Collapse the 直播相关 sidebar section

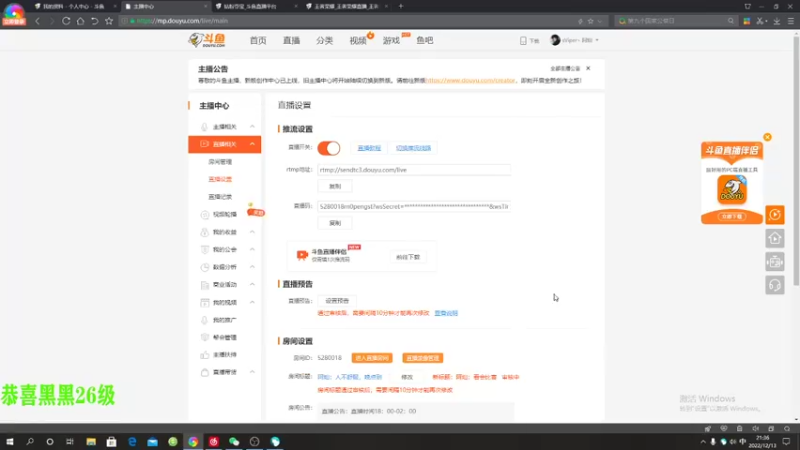[x=253, y=144]
